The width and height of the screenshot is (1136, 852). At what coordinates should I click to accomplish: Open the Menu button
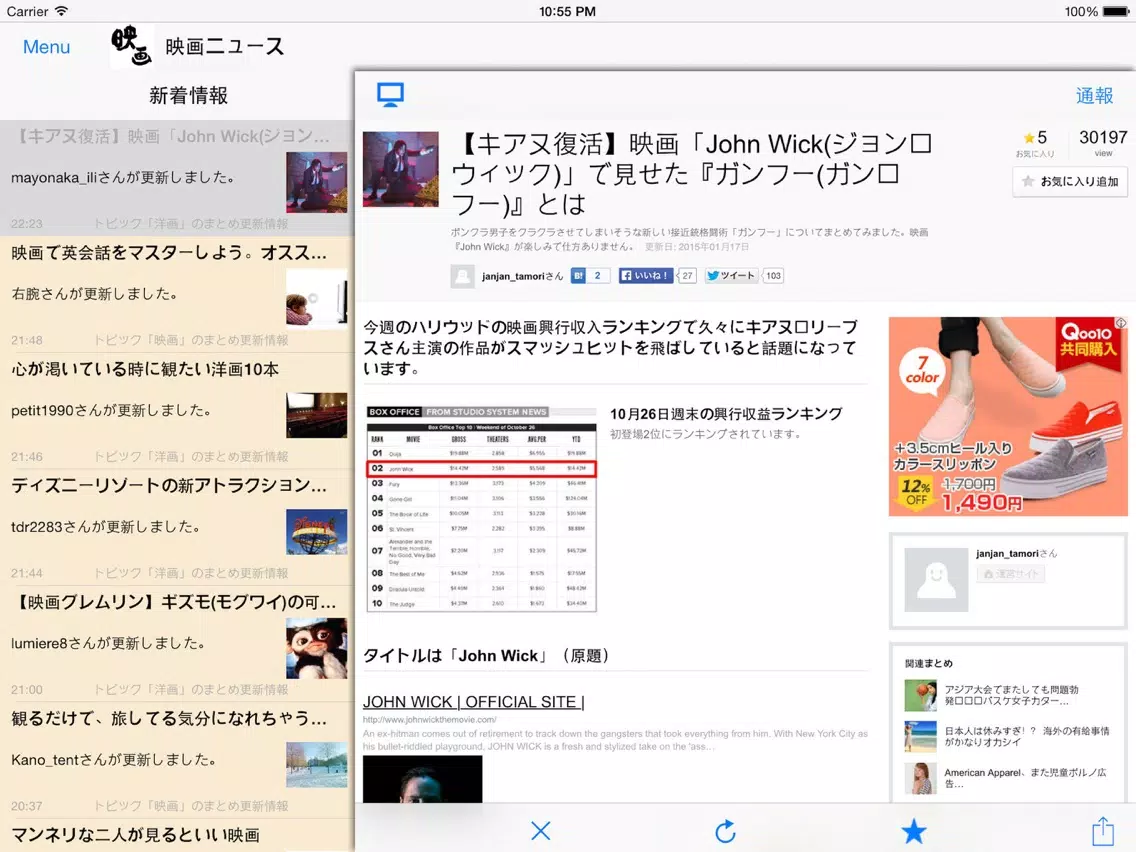[x=46, y=46]
